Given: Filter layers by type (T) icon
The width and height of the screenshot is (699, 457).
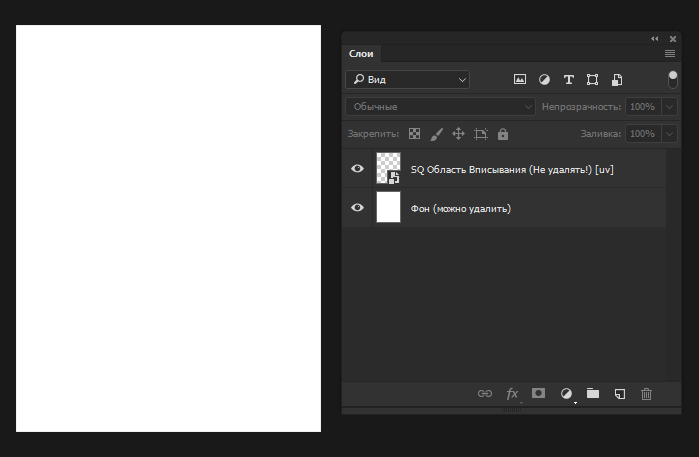Looking at the screenshot, I should (x=568, y=79).
